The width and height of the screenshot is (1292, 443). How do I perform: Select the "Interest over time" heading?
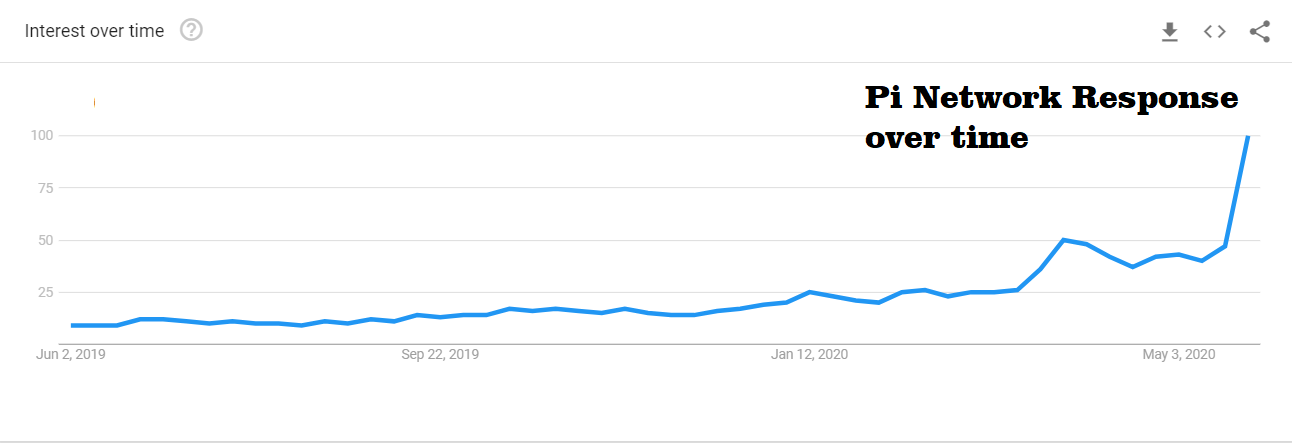(x=94, y=31)
